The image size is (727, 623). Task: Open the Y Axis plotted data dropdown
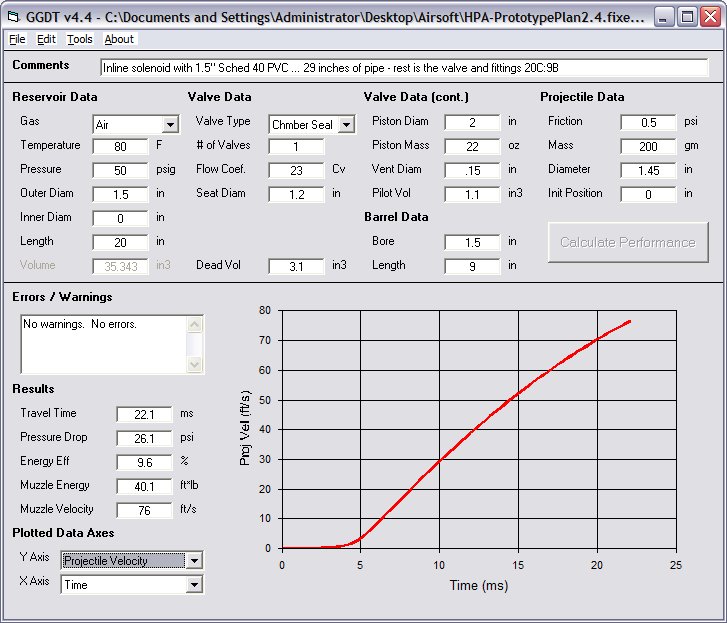pos(194,561)
